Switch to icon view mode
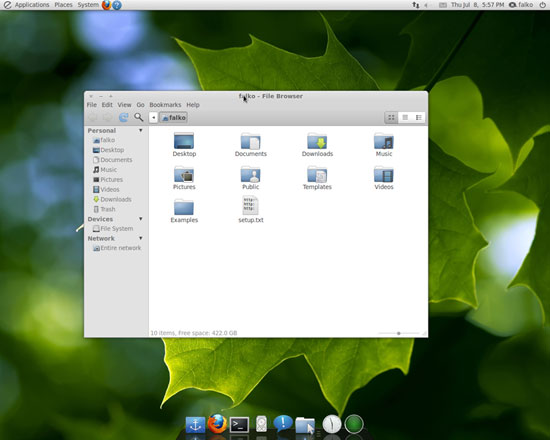This screenshot has height=440, width=550. [x=391, y=118]
